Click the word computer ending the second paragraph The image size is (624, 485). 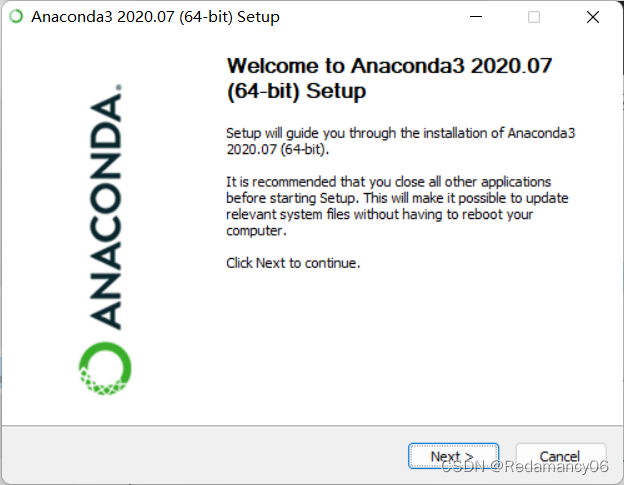coord(255,231)
